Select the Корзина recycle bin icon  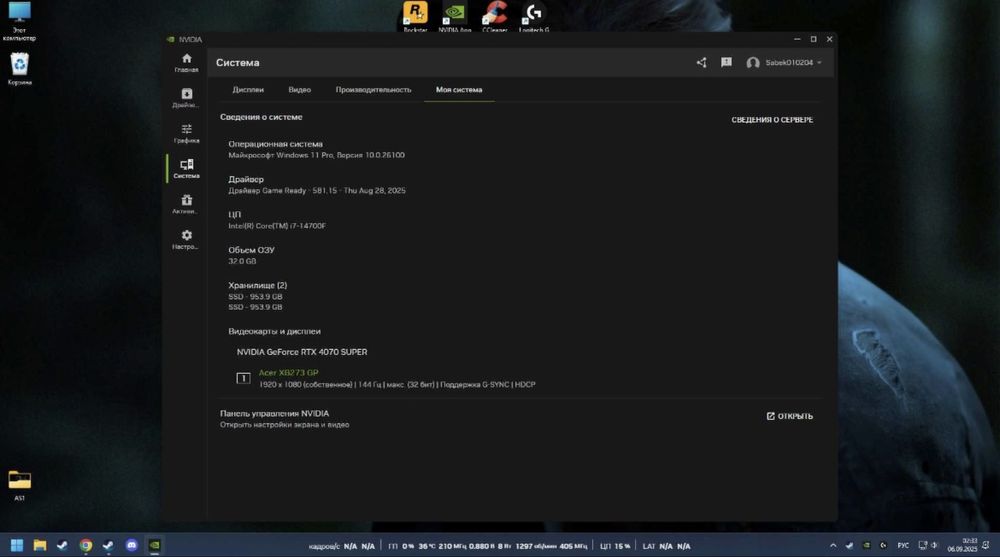[x=19, y=69]
